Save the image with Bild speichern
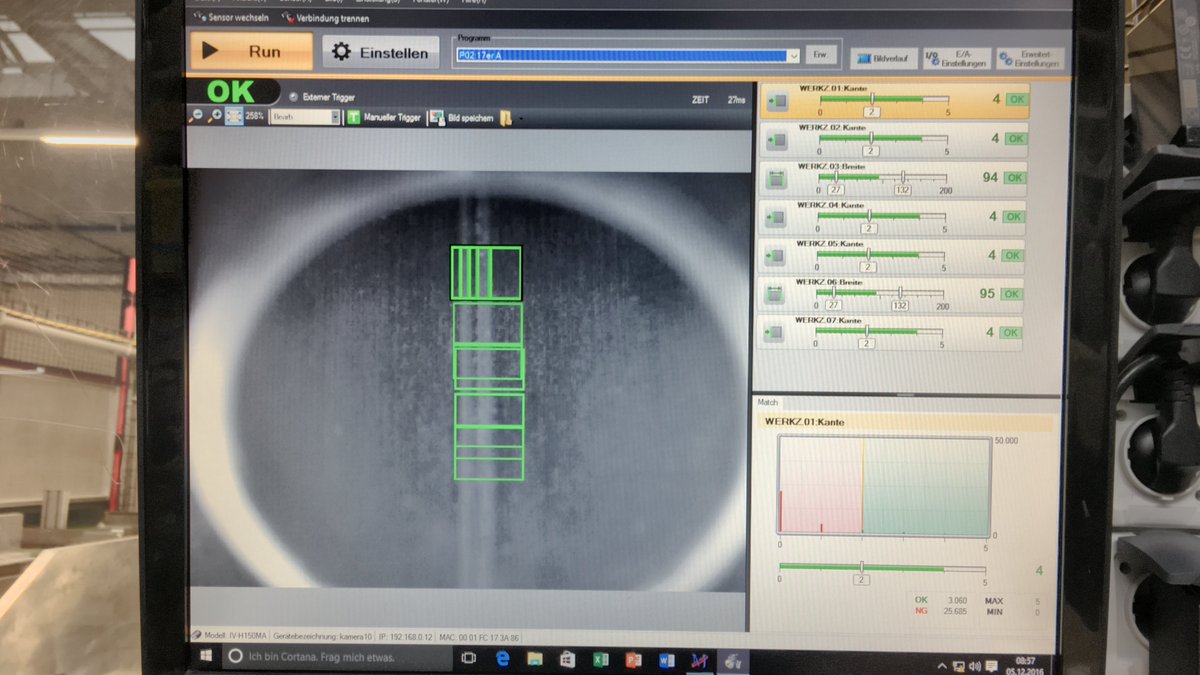This screenshot has width=1200, height=675. 461,118
